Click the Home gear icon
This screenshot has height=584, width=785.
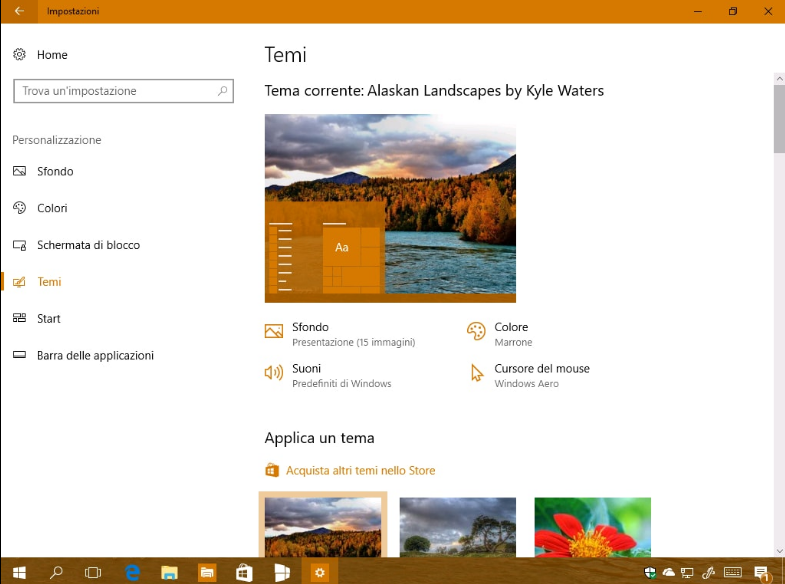(x=19, y=54)
